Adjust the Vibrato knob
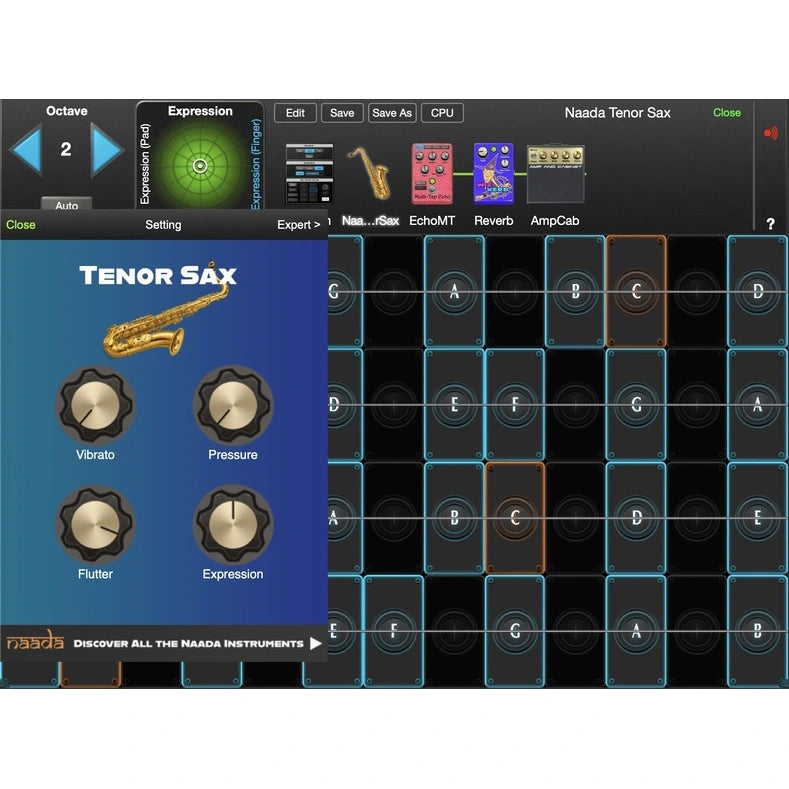Image resolution: width=789 pixels, height=789 pixels. [95, 405]
